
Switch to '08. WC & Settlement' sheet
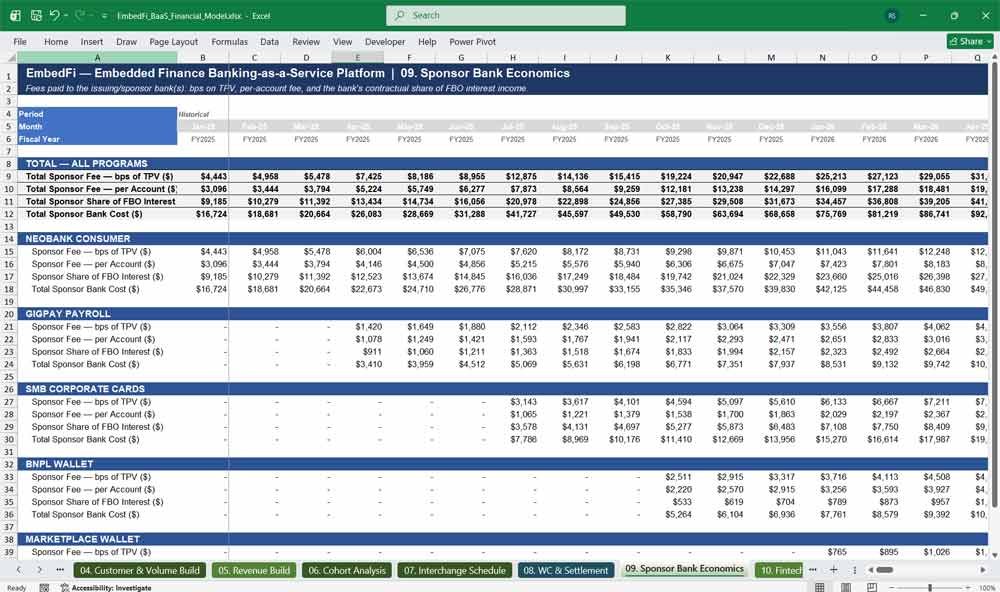tap(566, 570)
